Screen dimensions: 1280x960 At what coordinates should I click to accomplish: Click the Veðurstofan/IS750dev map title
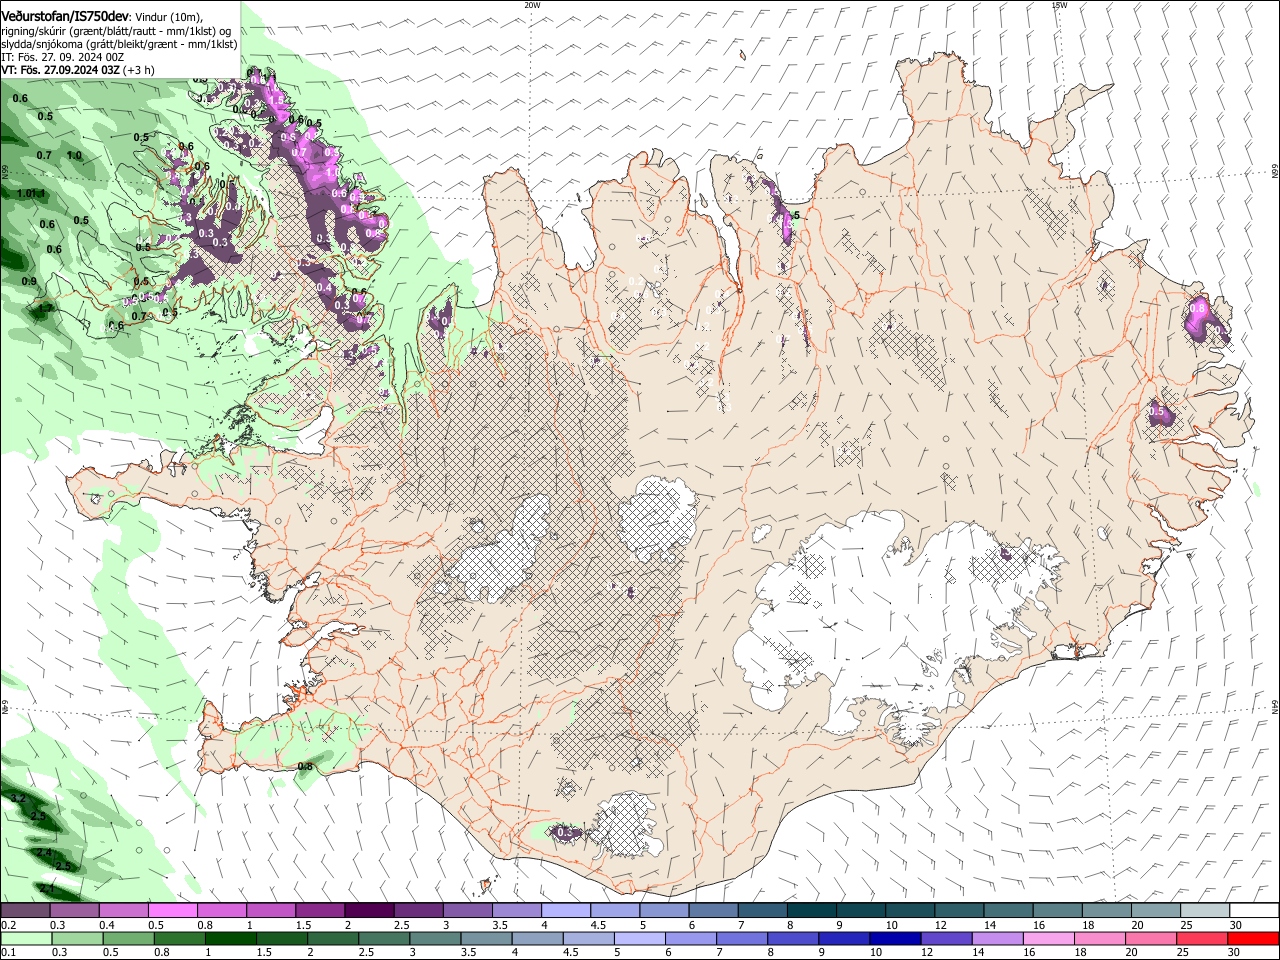(x=65, y=17)
